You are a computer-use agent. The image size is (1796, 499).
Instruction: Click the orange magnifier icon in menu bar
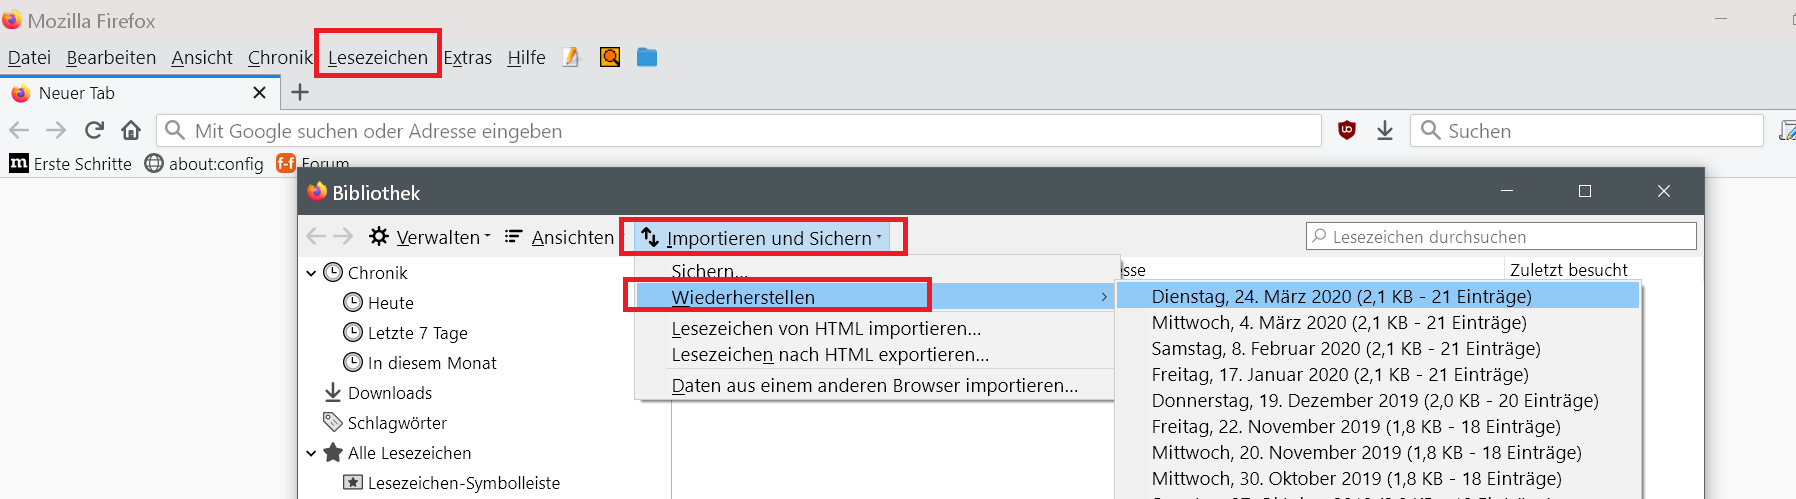609,57
